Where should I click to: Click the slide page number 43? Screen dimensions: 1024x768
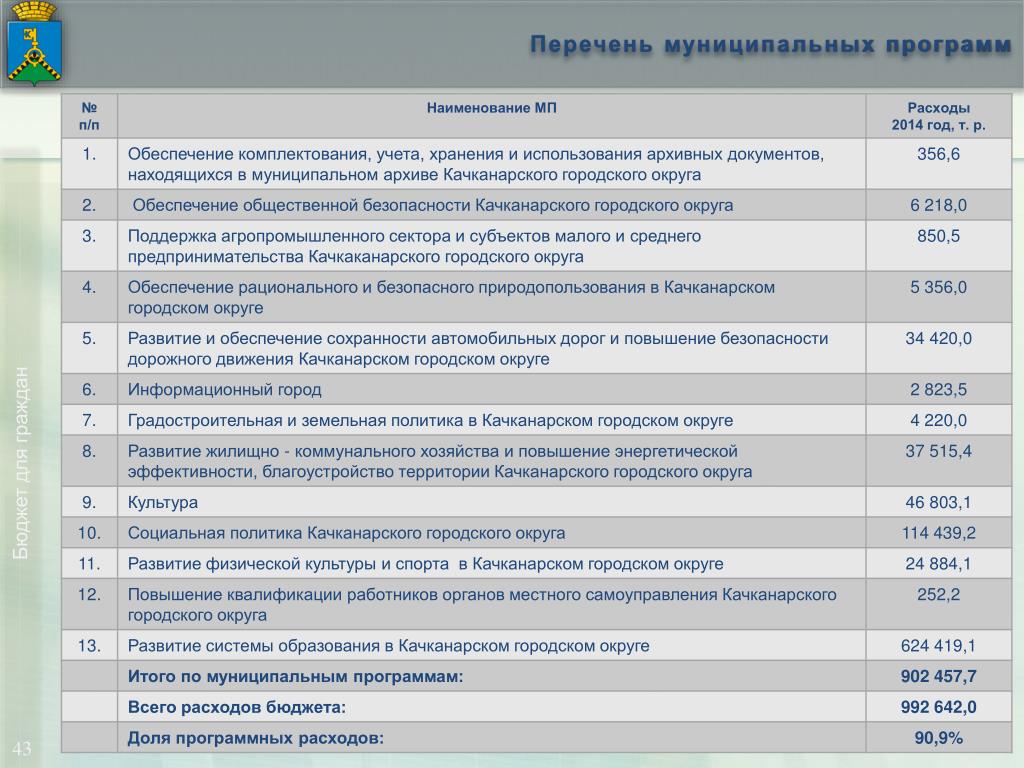(22, 748)
